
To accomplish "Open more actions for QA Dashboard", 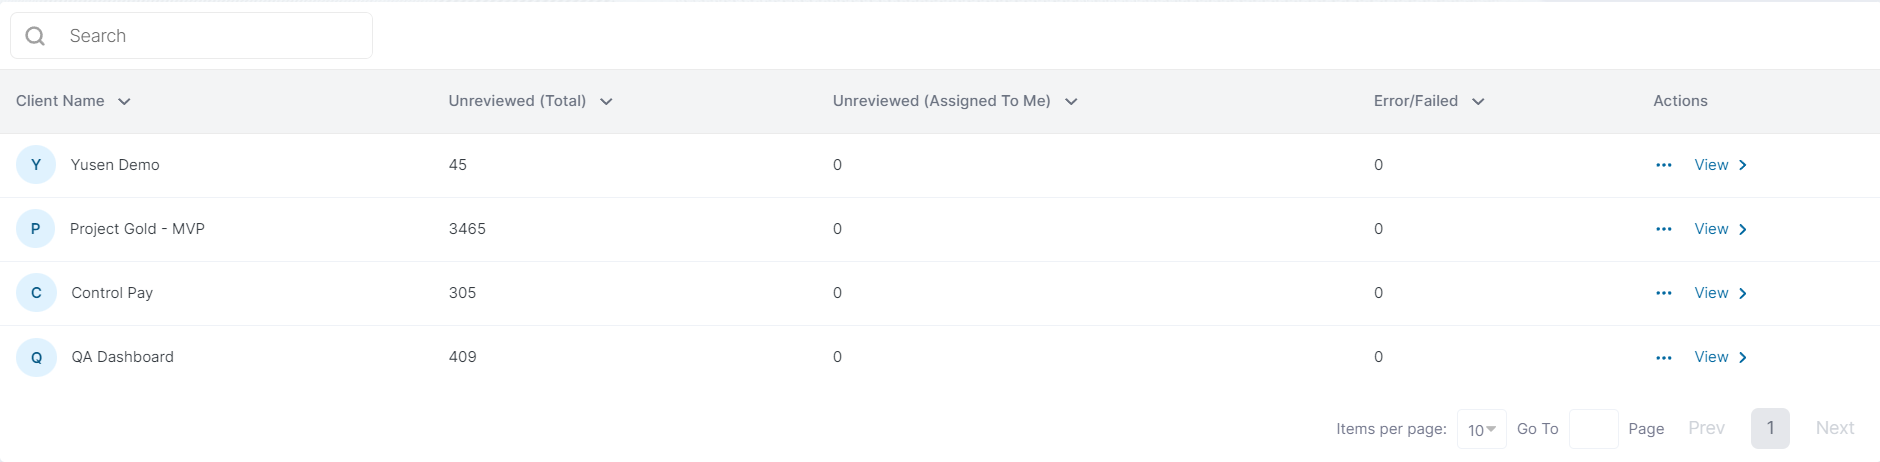I will pyautogui.click(x=1663, y=357).
